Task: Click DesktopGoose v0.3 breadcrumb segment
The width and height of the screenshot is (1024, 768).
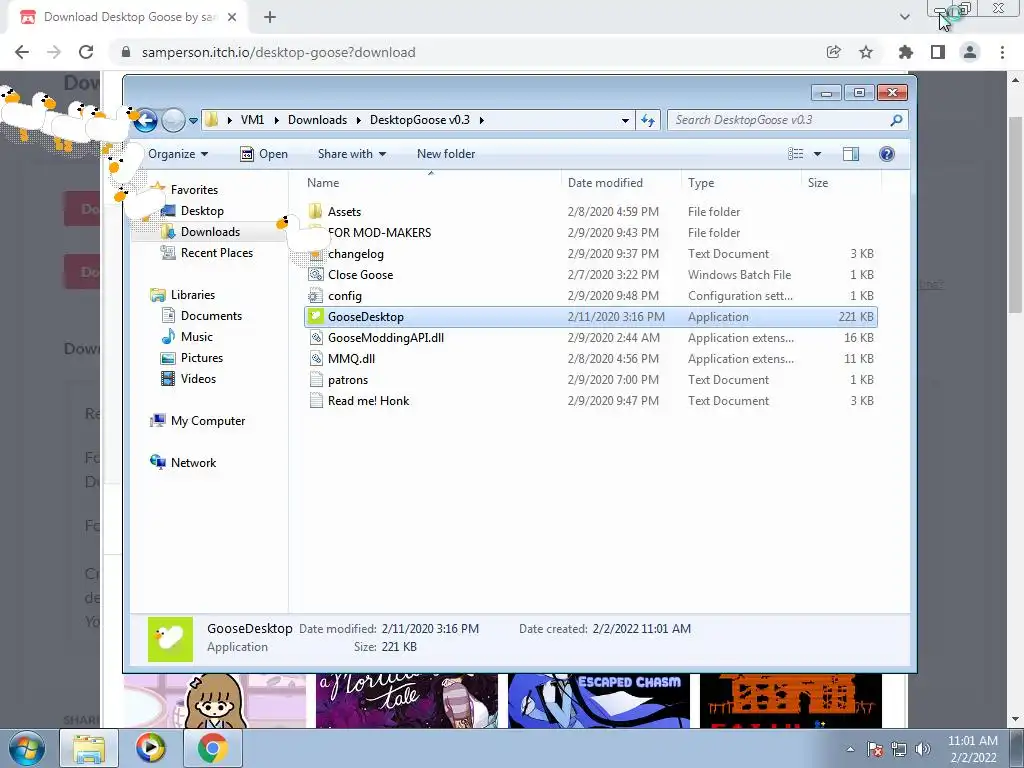Action: click(419, 120)
